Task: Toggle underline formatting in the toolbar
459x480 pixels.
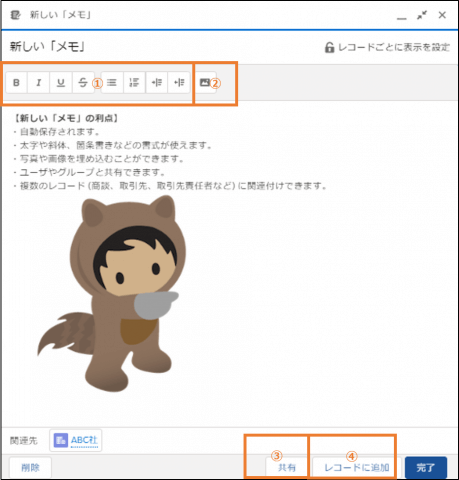Action: click(61, 82)
